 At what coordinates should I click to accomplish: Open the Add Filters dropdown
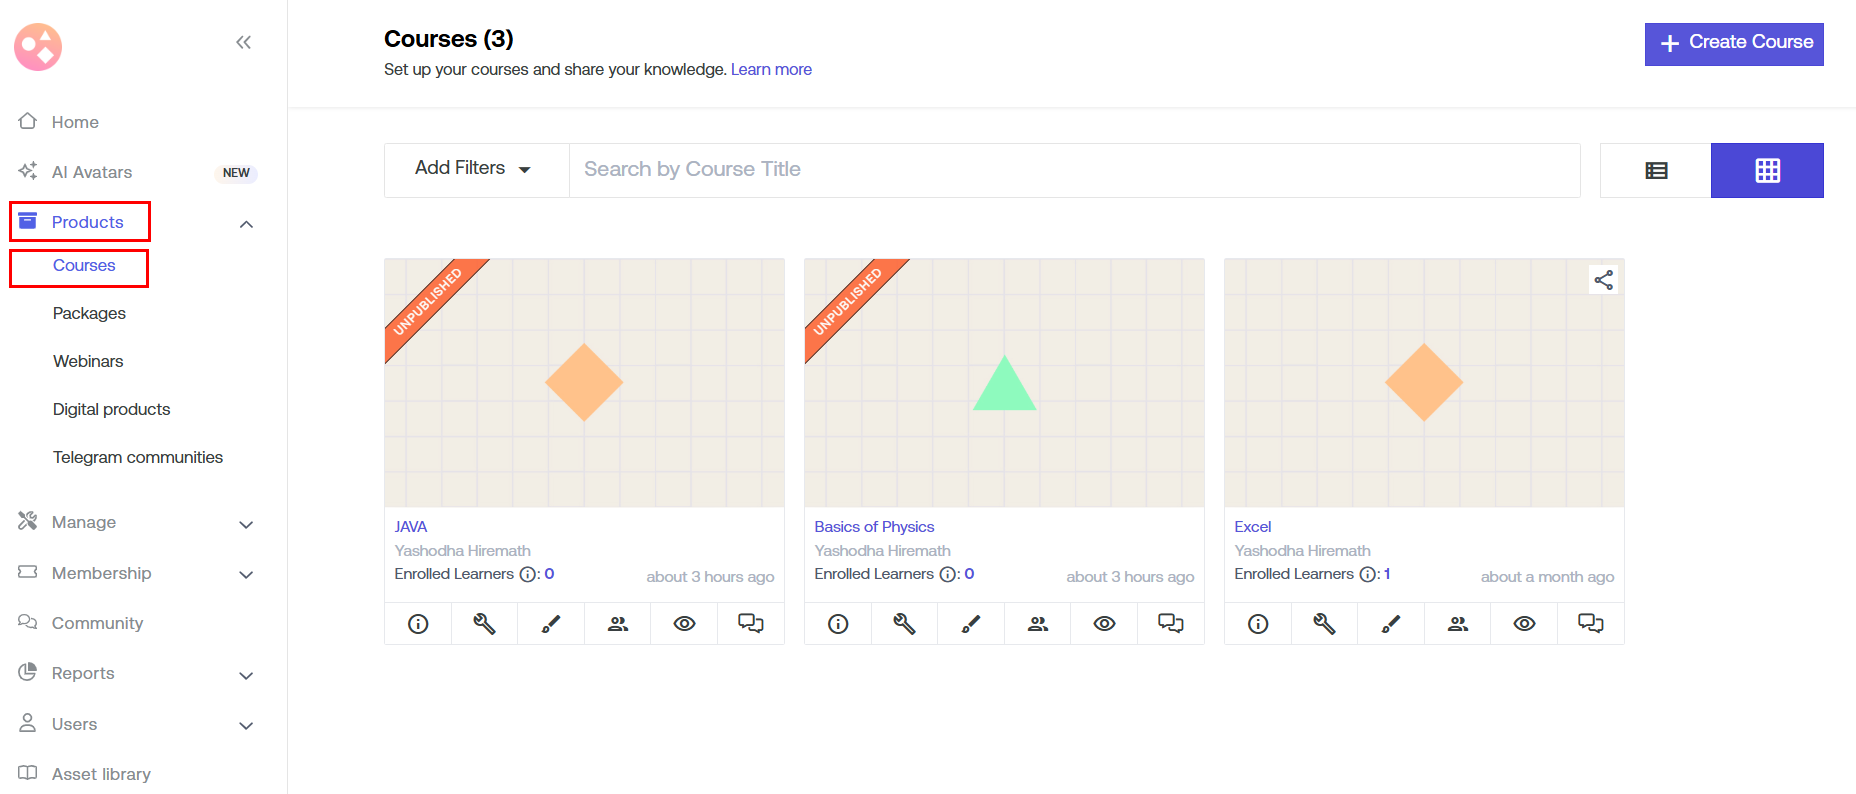point(473,169)
